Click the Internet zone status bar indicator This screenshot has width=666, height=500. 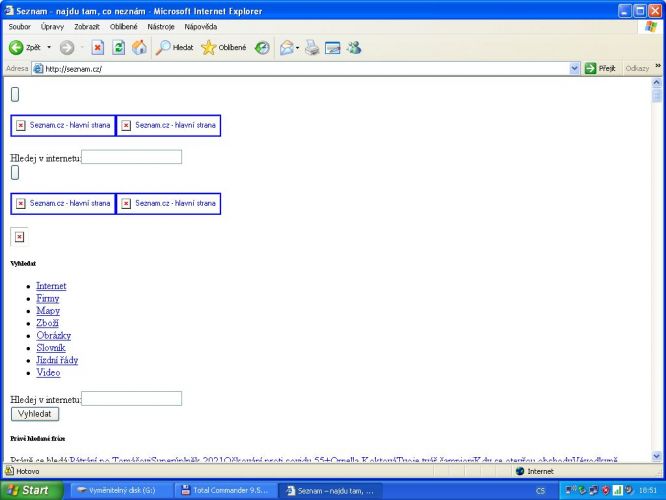coord(534,471)
